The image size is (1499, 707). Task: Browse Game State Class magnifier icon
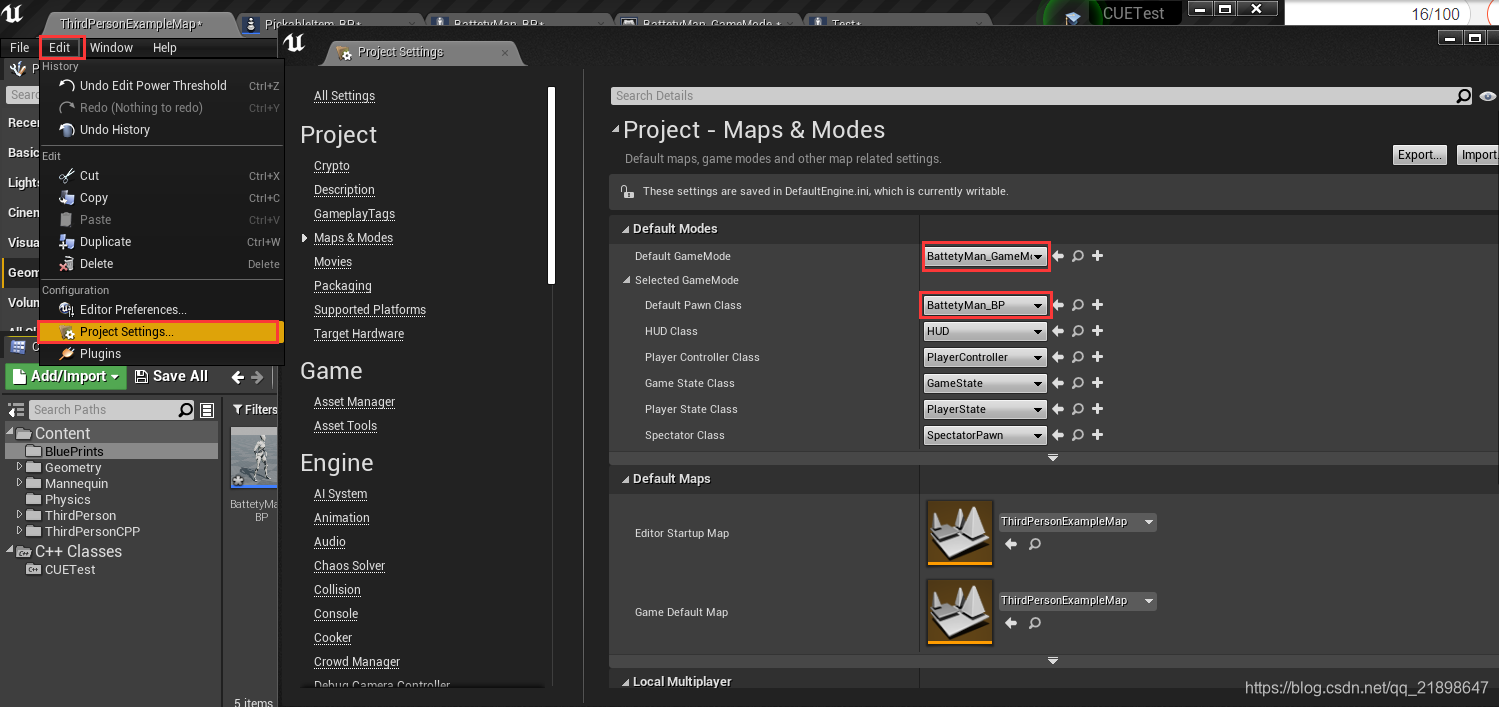[x=1078, y=383]
